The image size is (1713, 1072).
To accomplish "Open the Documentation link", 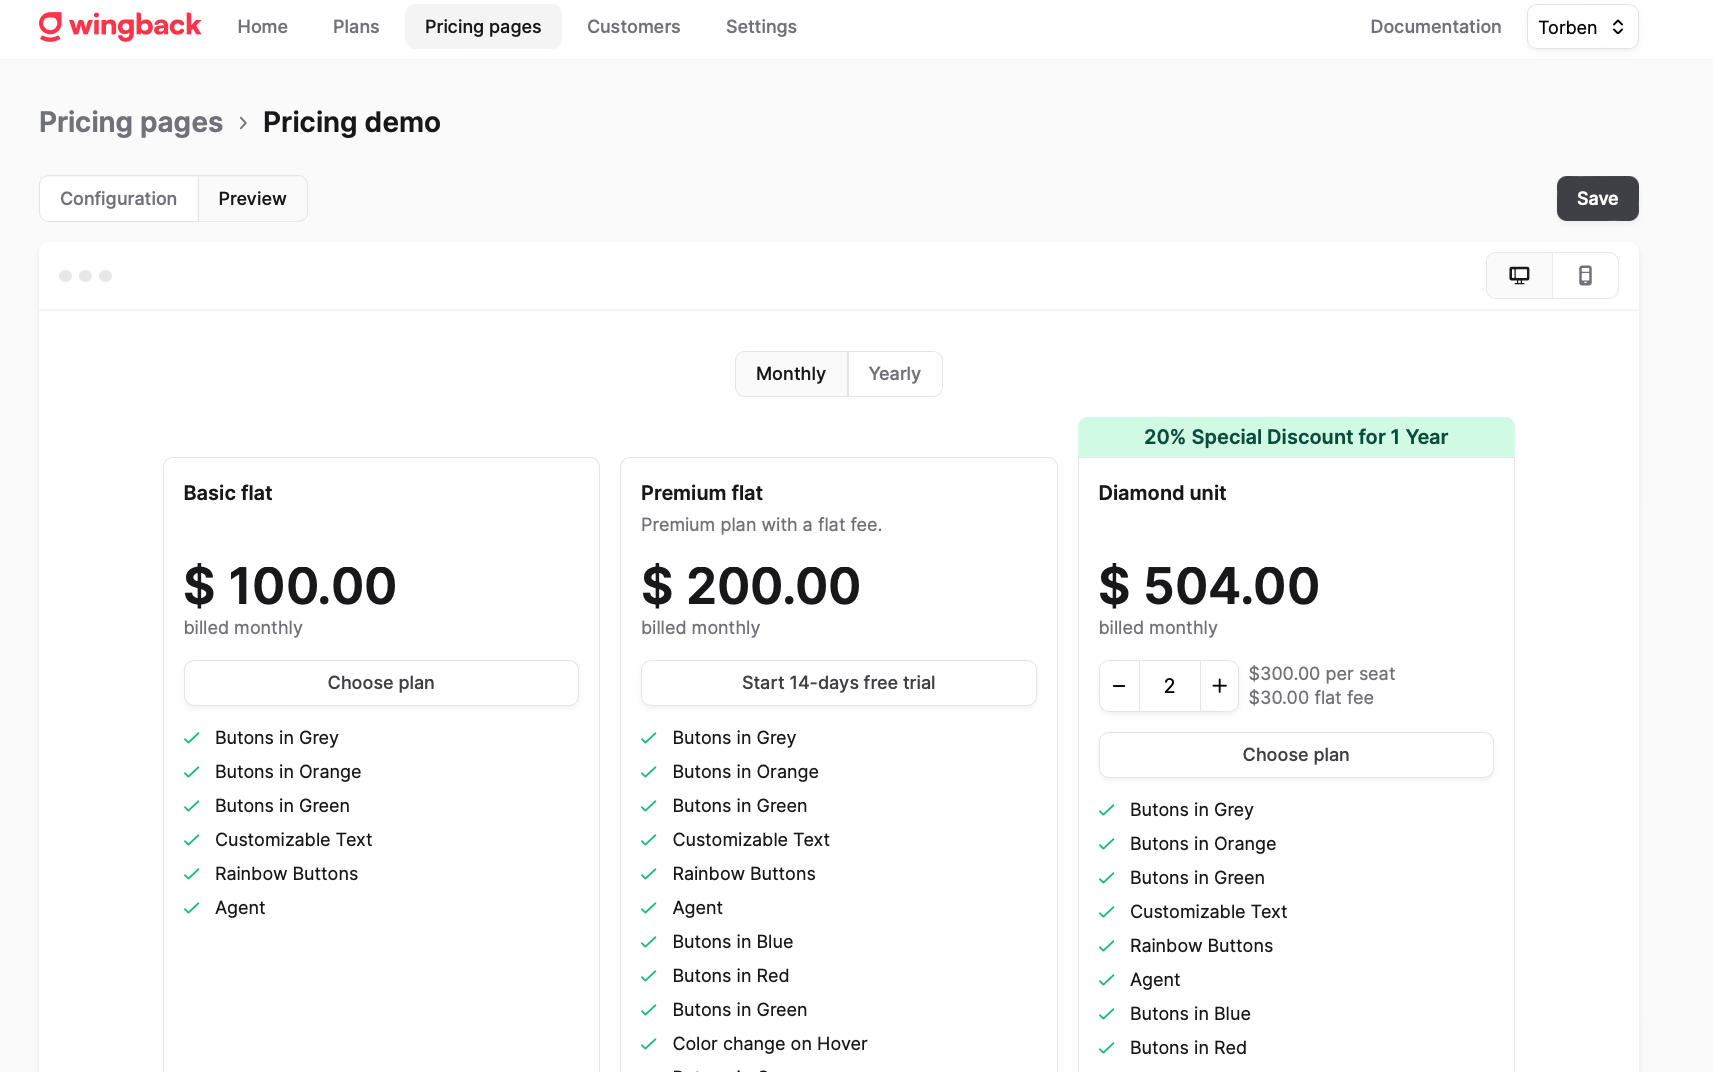I will pyautogui.click(x=1435, y=27).
